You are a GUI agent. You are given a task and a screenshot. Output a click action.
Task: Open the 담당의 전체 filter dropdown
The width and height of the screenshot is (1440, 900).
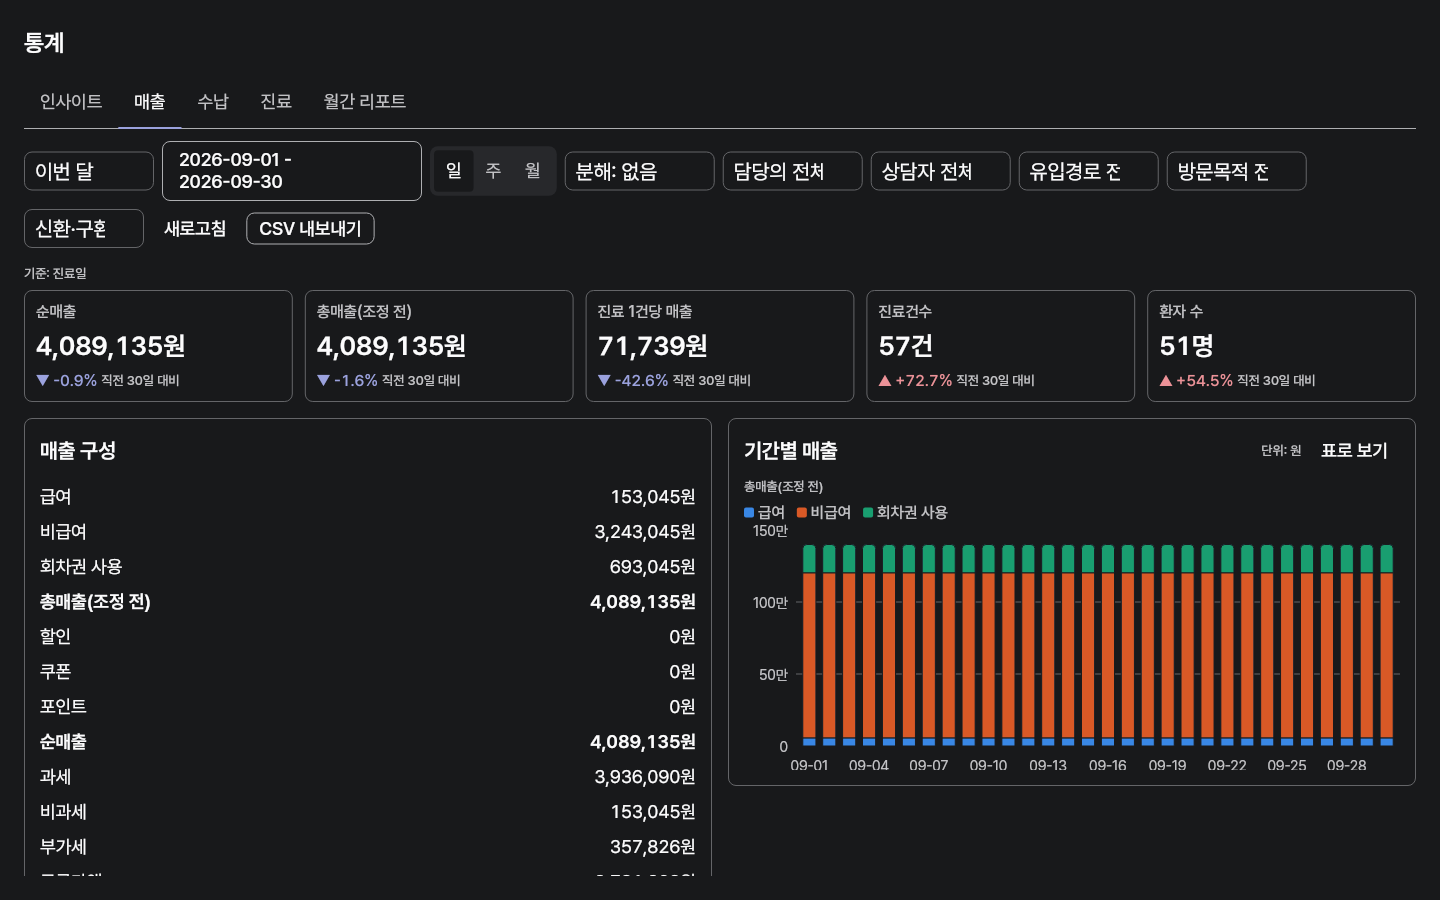pos(793,171)
